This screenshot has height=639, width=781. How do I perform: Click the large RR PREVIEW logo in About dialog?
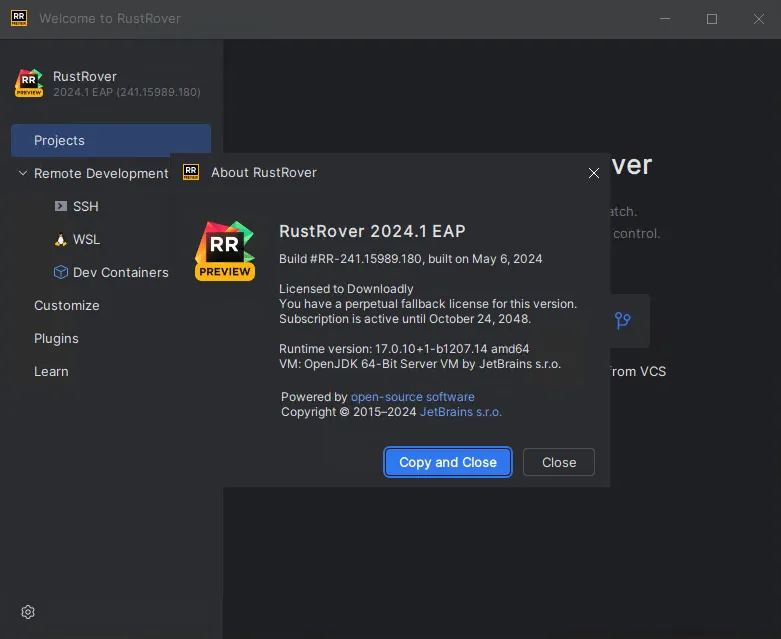click(x=225, y=251)
